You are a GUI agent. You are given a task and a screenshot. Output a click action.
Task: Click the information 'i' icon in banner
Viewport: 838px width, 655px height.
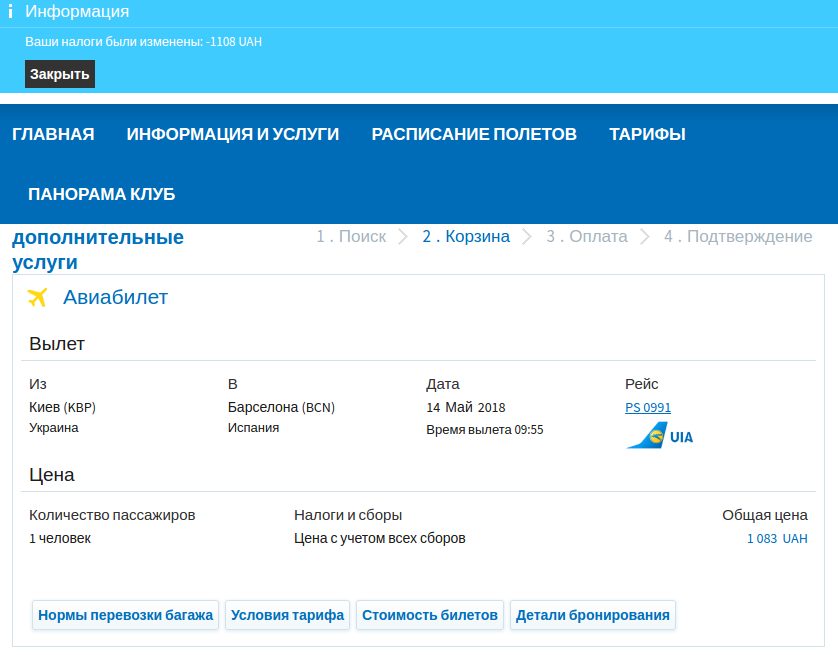pyautogui.click(x=10, y=12)
